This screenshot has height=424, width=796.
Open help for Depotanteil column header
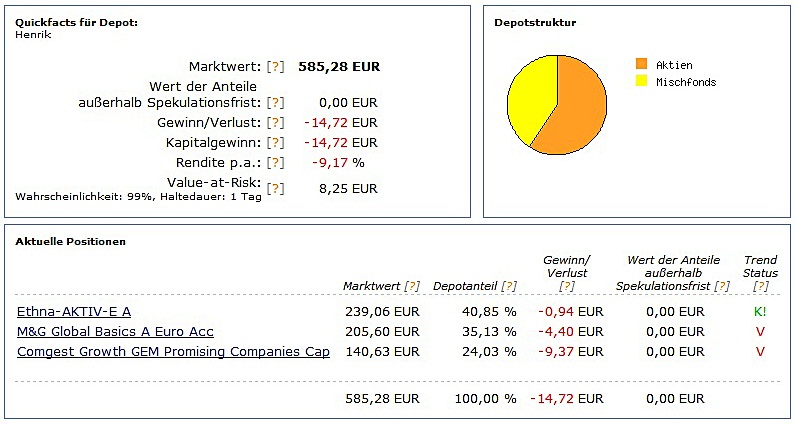[509, 286]
